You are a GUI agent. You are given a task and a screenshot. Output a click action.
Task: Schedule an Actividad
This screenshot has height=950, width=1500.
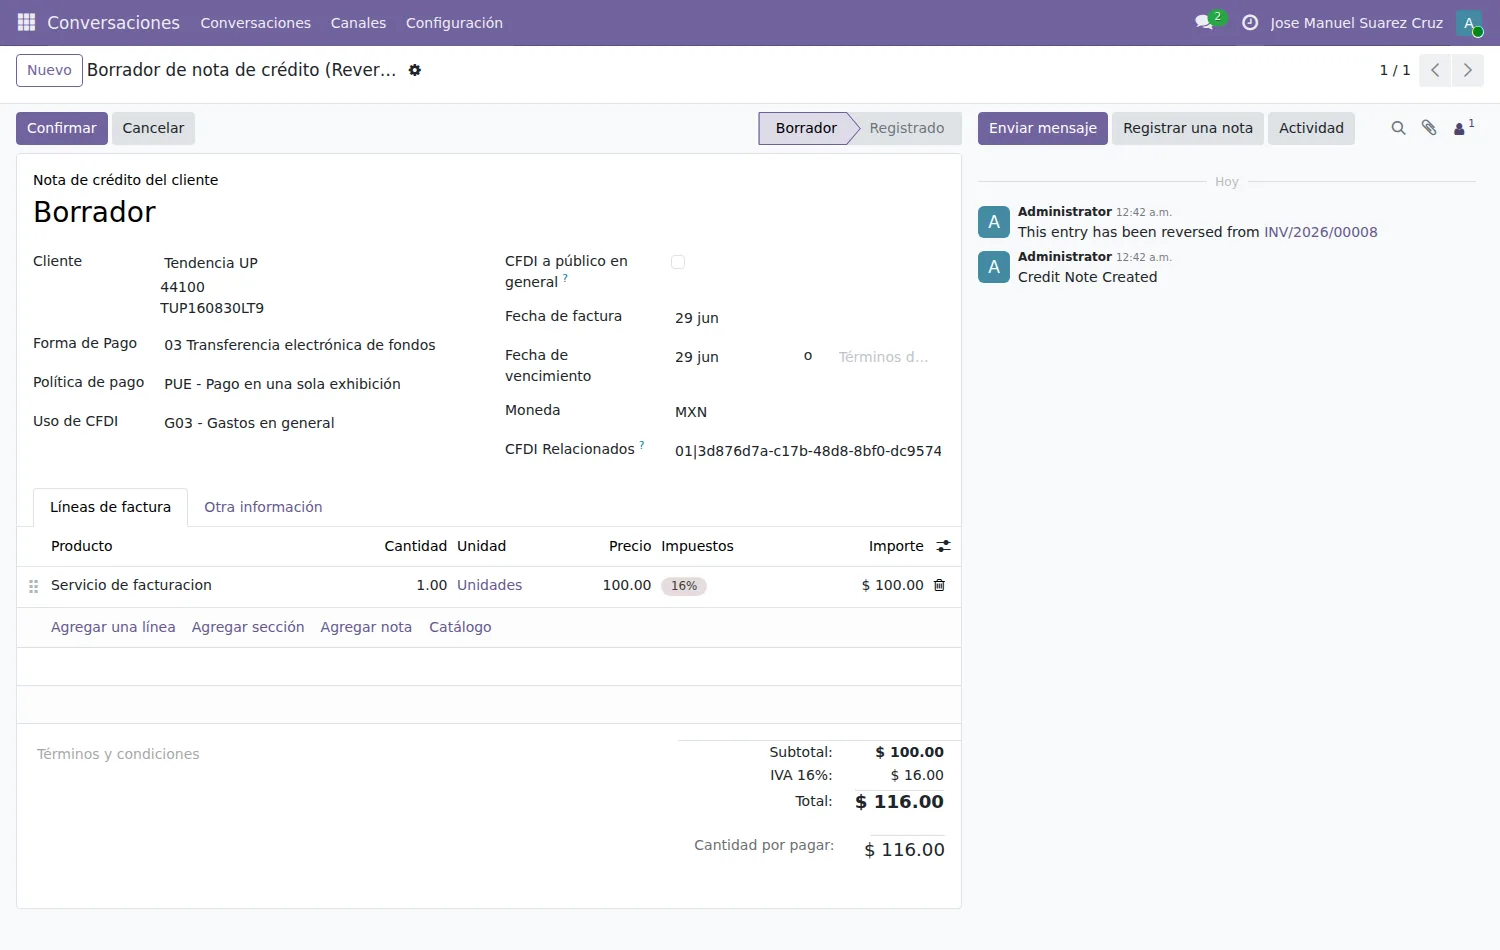tap(1311, 128)
